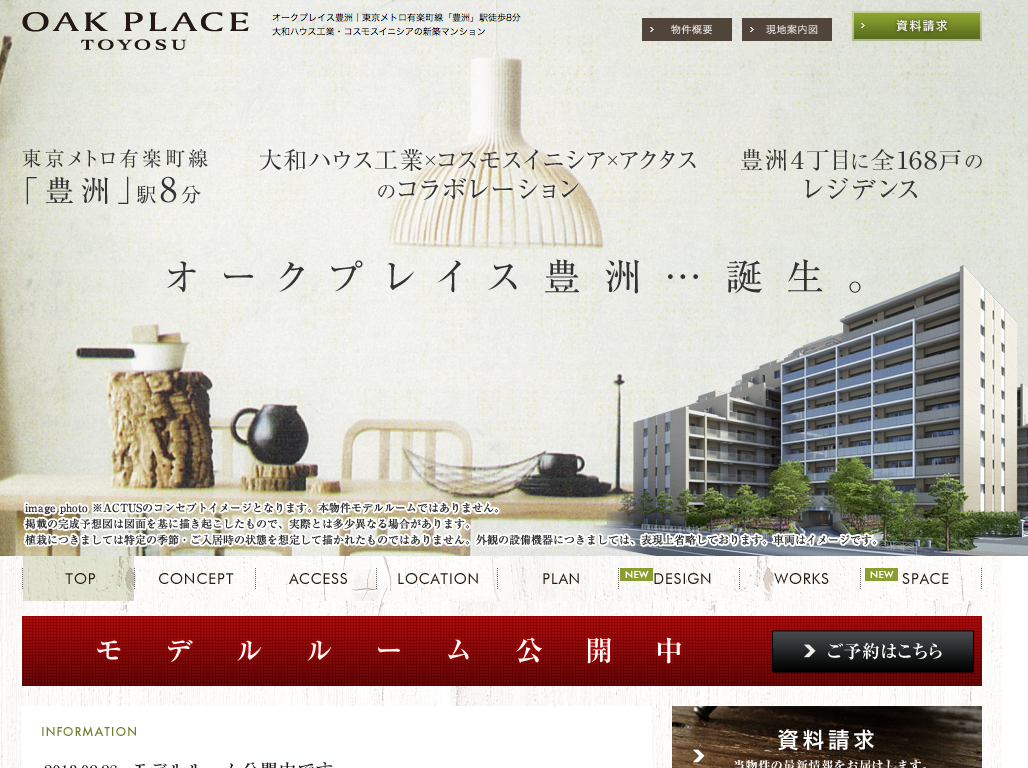Click the オークプレイス豊洲…誕生 headline
Viewport: 1028px width, 768px height.
[515, 277]
